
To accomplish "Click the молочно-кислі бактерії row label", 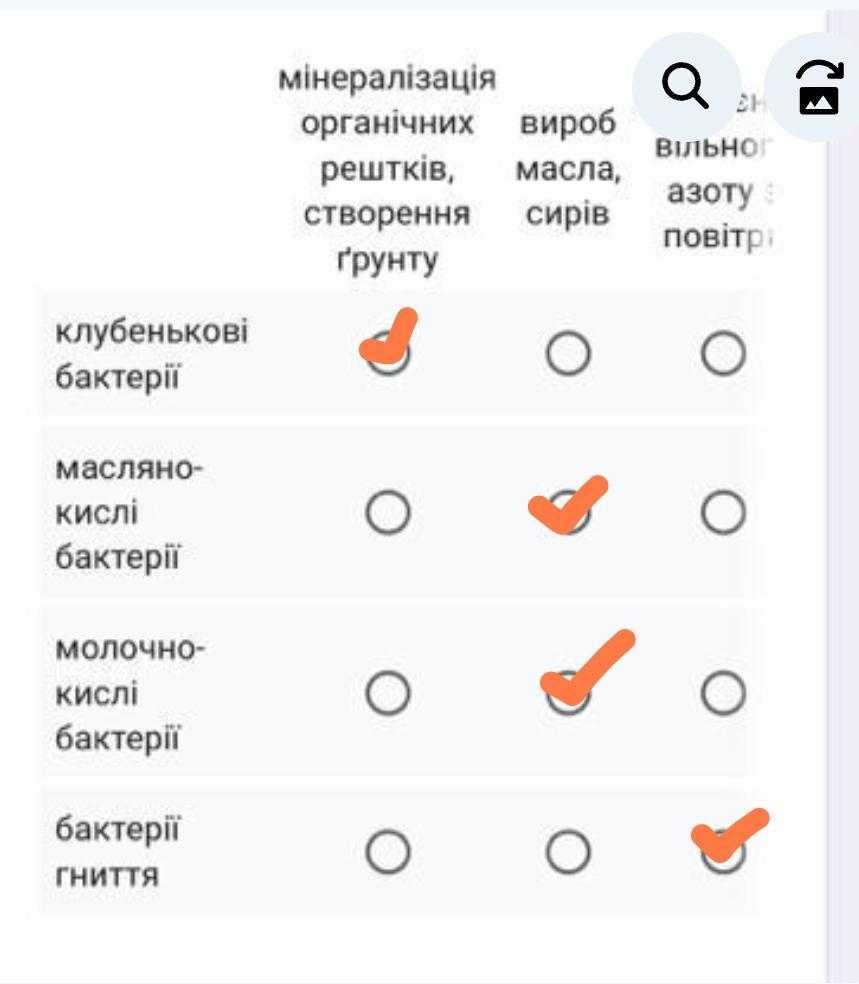I will tap(130, 693).
